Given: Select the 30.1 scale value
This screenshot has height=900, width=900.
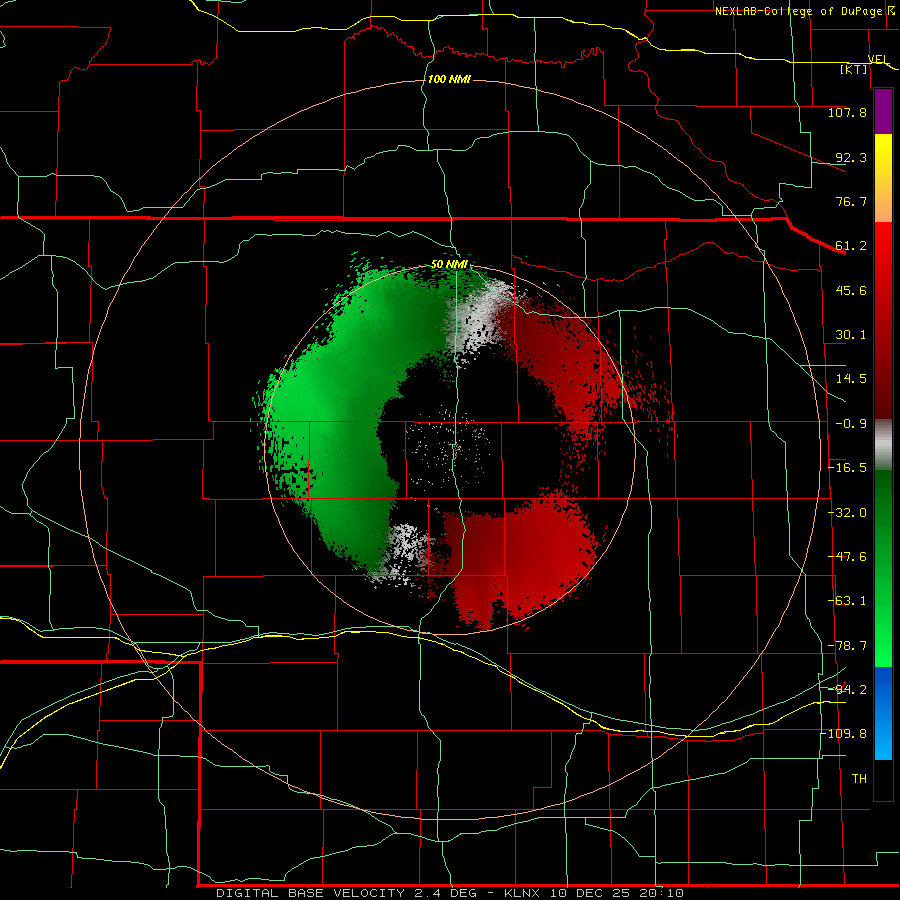Looking at the screenshot, I should tap(851, 335).
